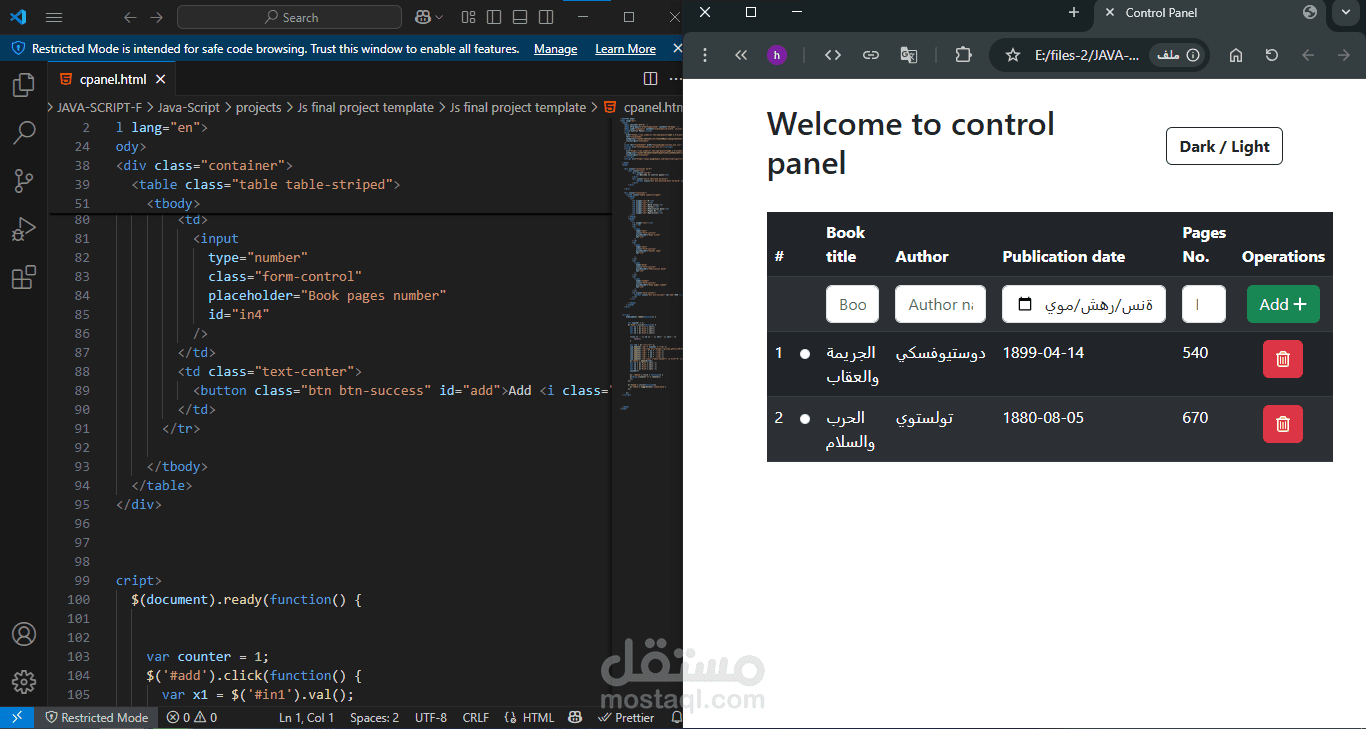Split the editor to the right
Screen dimensions: 1366x729
pyautogui.click(x=650, y=79)
